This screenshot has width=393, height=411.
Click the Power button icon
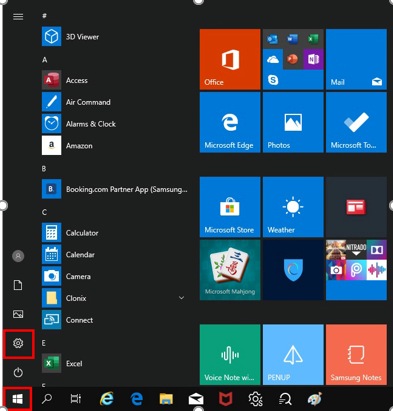pyautogui.click(x=18, y=372)
